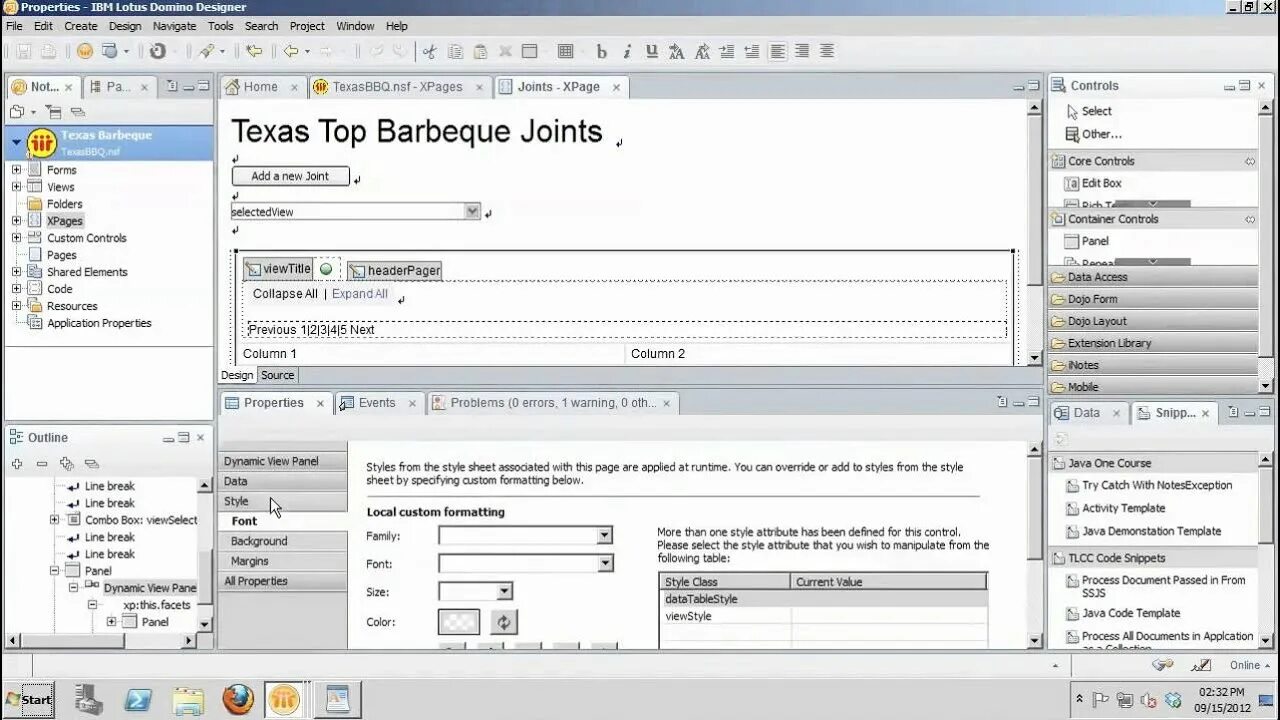Click the Expand All link

(360, 293)
